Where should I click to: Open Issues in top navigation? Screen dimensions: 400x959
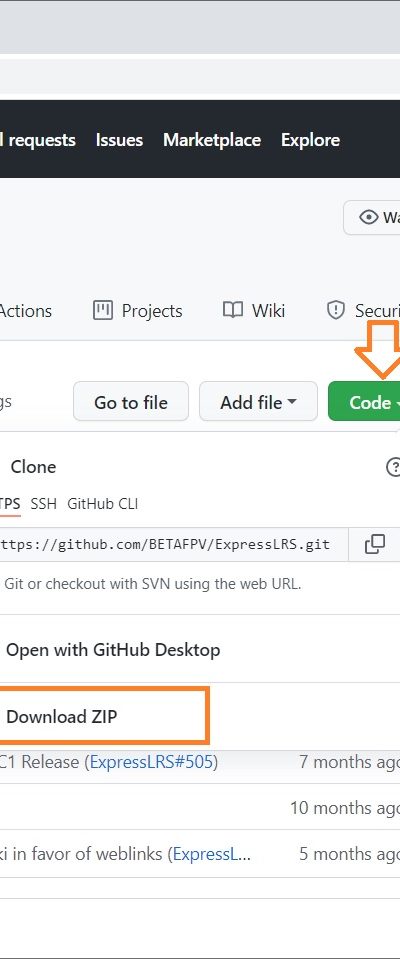pyautogui.click(x=119, y=140)
